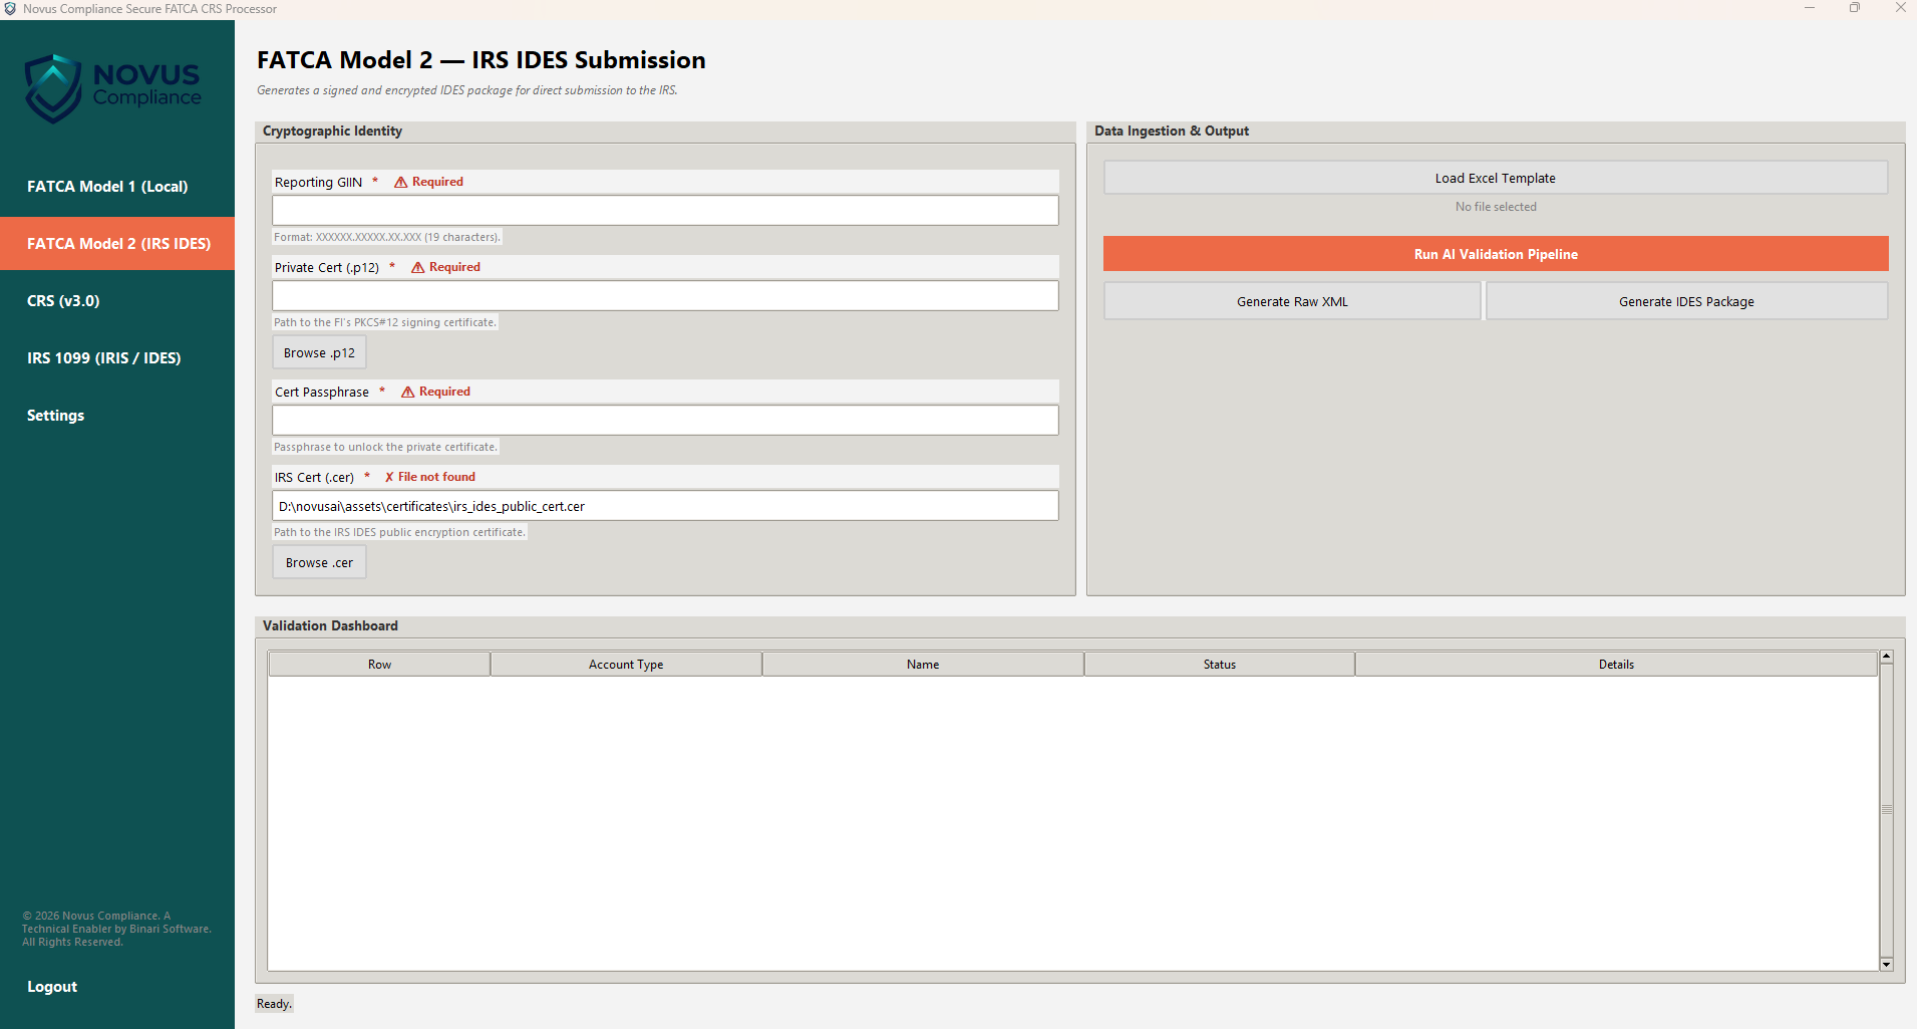The image size is (1917, 1029).
Task: Click the Account Type column header
Action: tap(626, 664)
